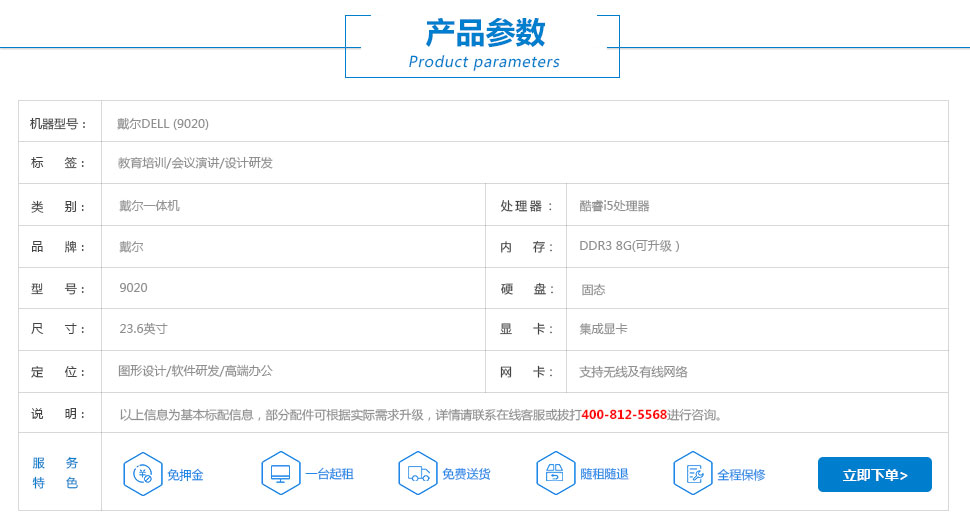The image size is (970, 529).
Task: Select the 全程保修 label text
Action: [x=741, y=475]
